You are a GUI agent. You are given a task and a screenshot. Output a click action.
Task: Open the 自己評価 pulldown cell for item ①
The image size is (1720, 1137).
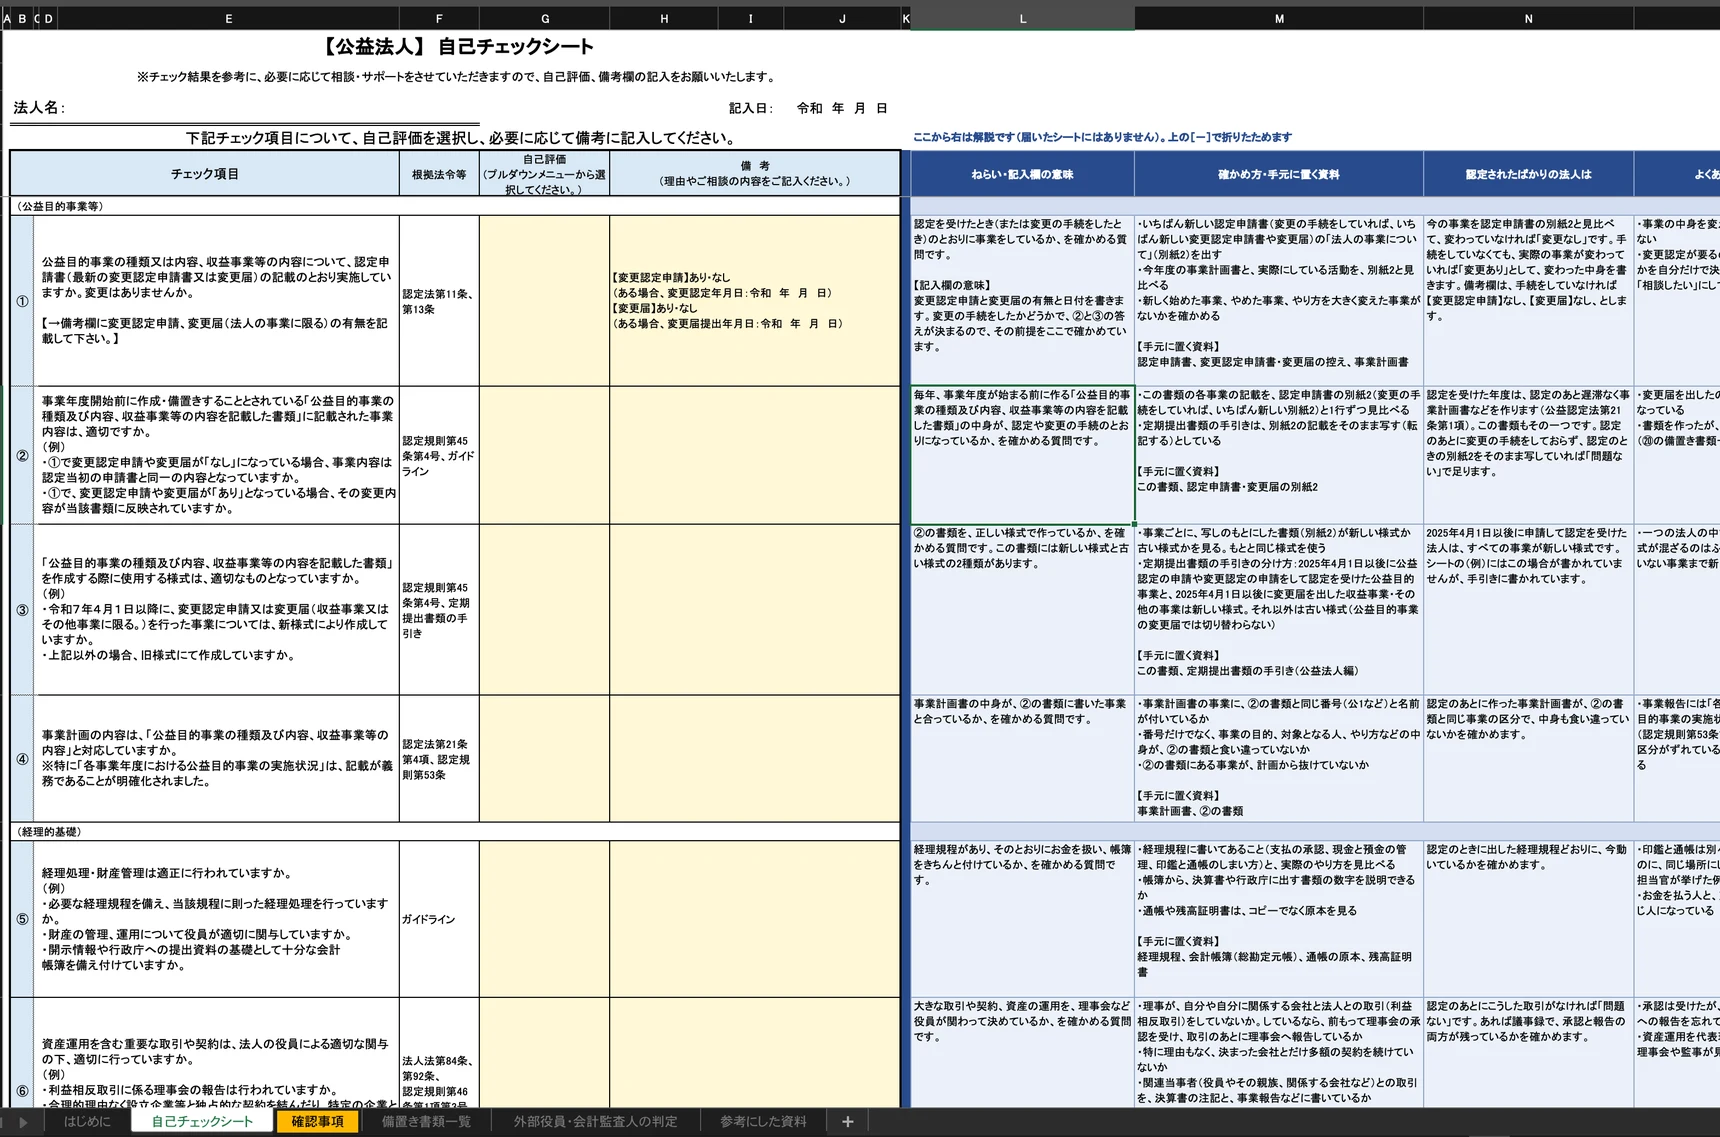pyautogui.click(x=545, y=301)
